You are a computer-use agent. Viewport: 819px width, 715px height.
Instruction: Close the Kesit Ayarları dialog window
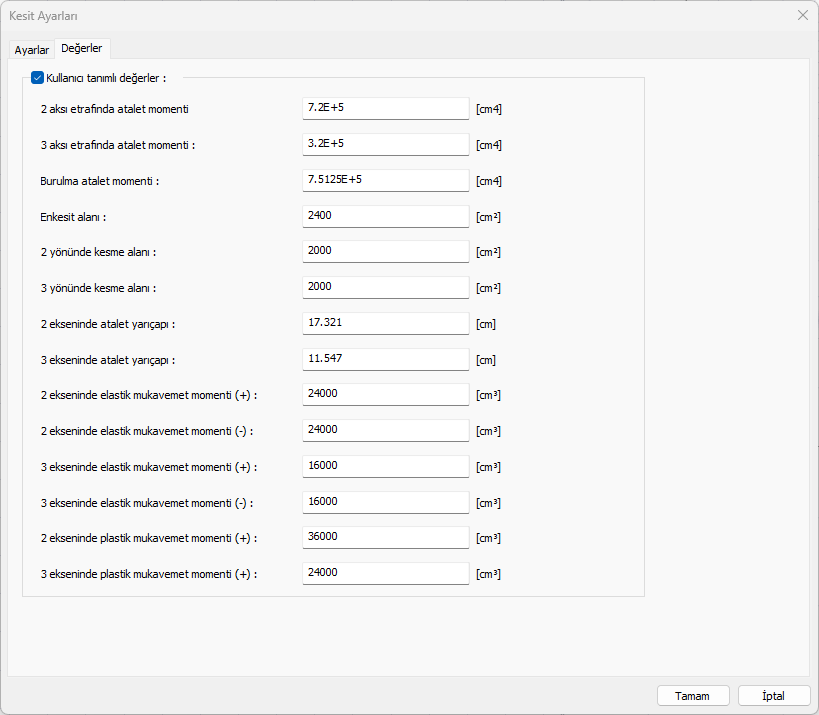point(802,15)
